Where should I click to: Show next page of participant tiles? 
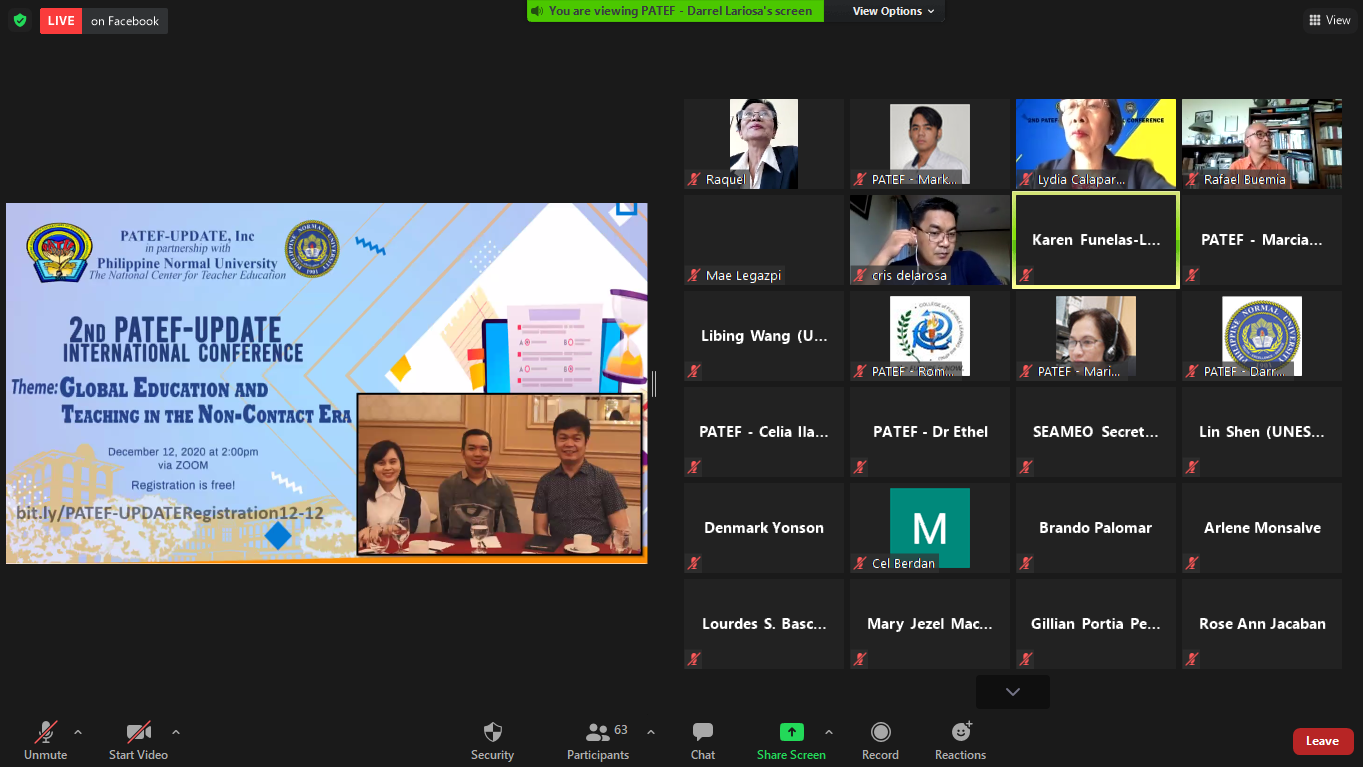pos(1012,692)
